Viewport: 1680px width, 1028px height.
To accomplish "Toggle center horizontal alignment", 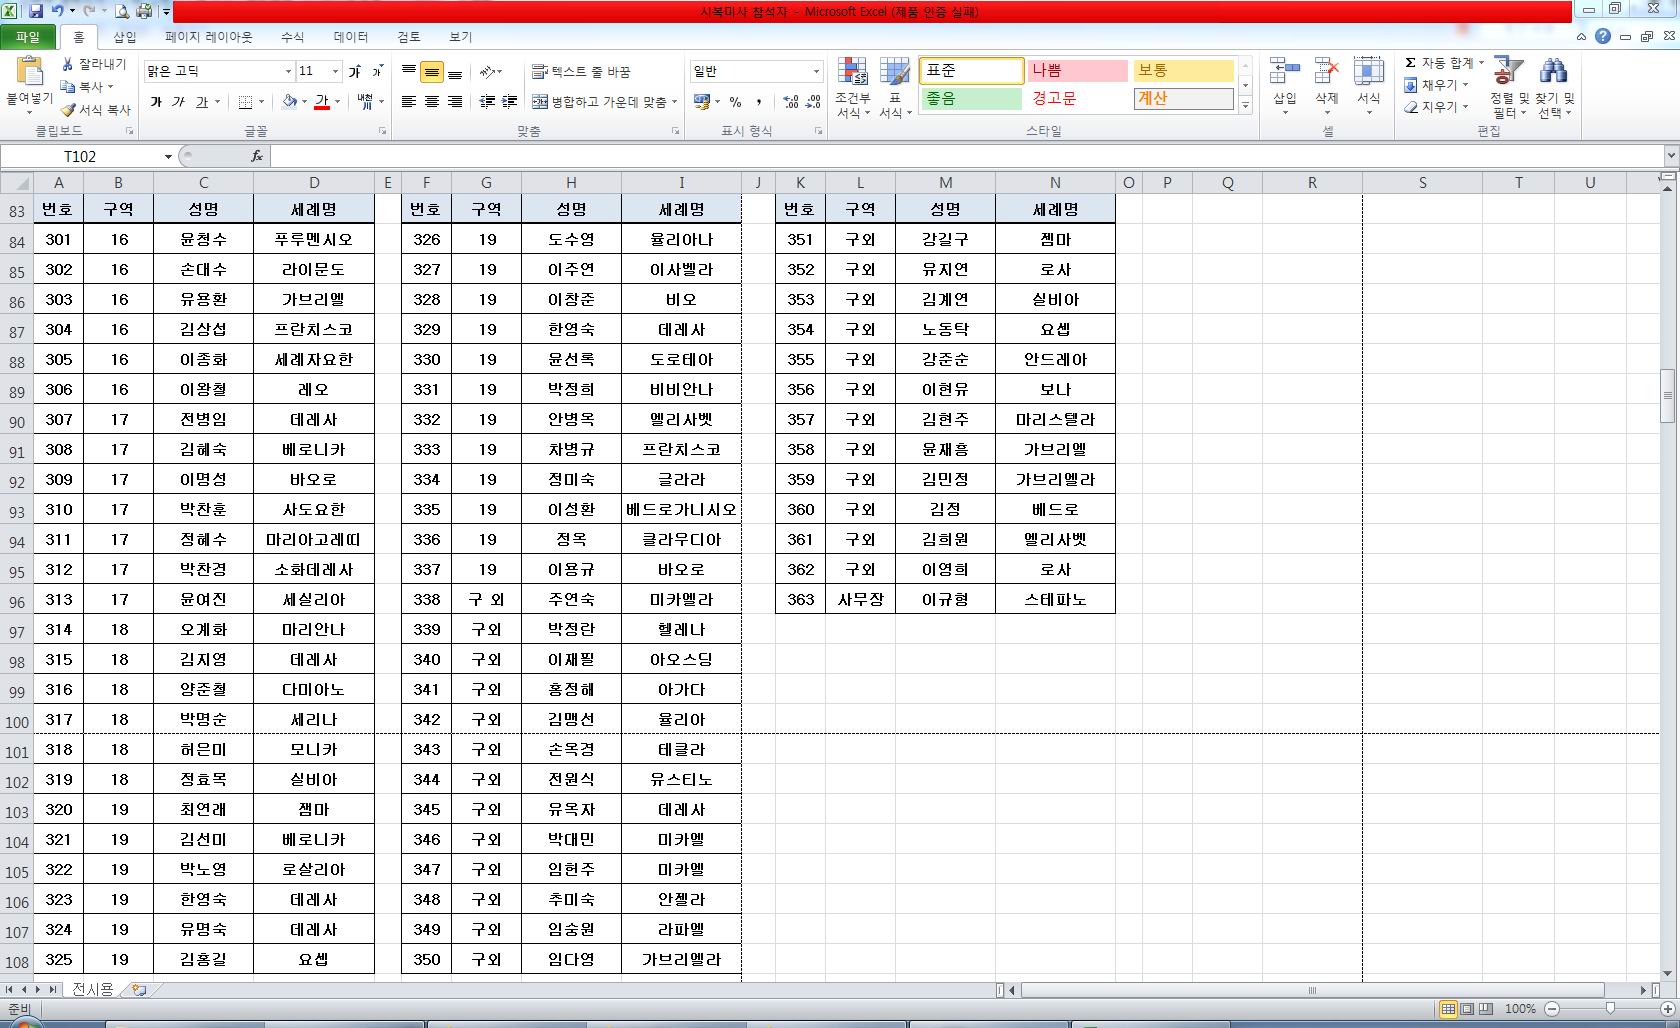I will (432, 102).
